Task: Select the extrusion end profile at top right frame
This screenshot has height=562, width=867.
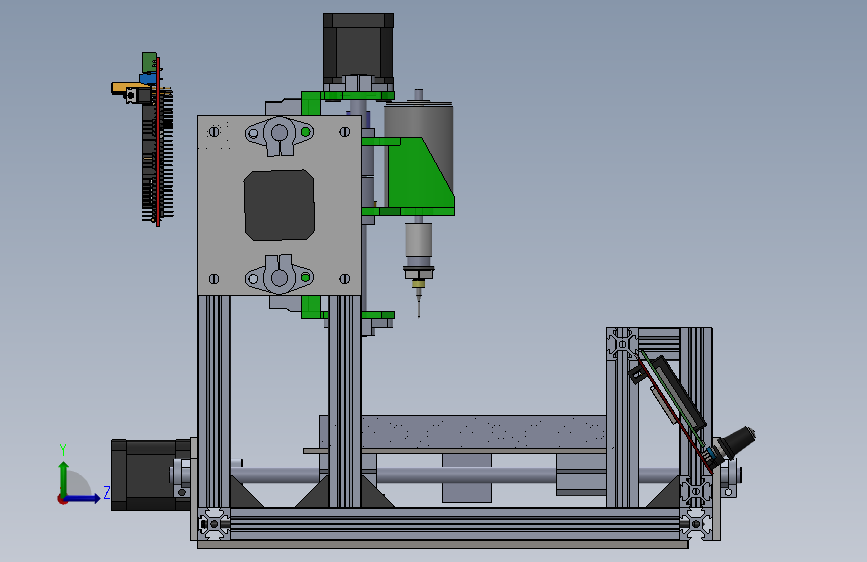Action: tap(622, 344)
